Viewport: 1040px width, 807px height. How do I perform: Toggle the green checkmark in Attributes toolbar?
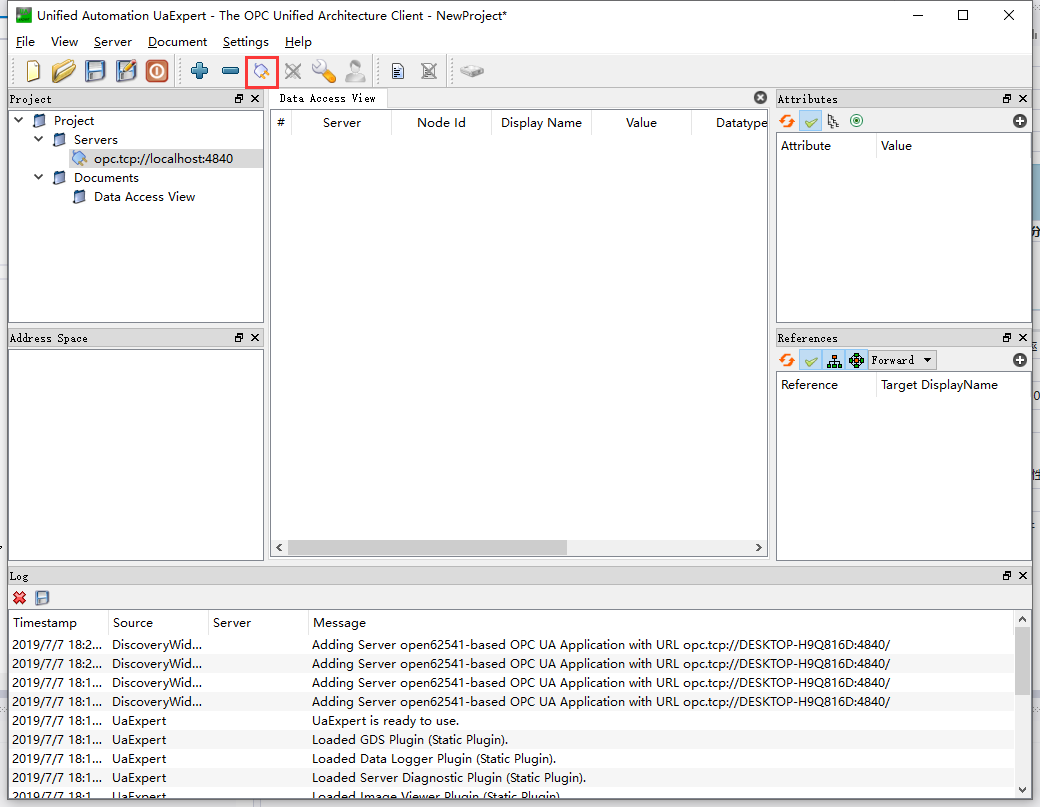811,121
